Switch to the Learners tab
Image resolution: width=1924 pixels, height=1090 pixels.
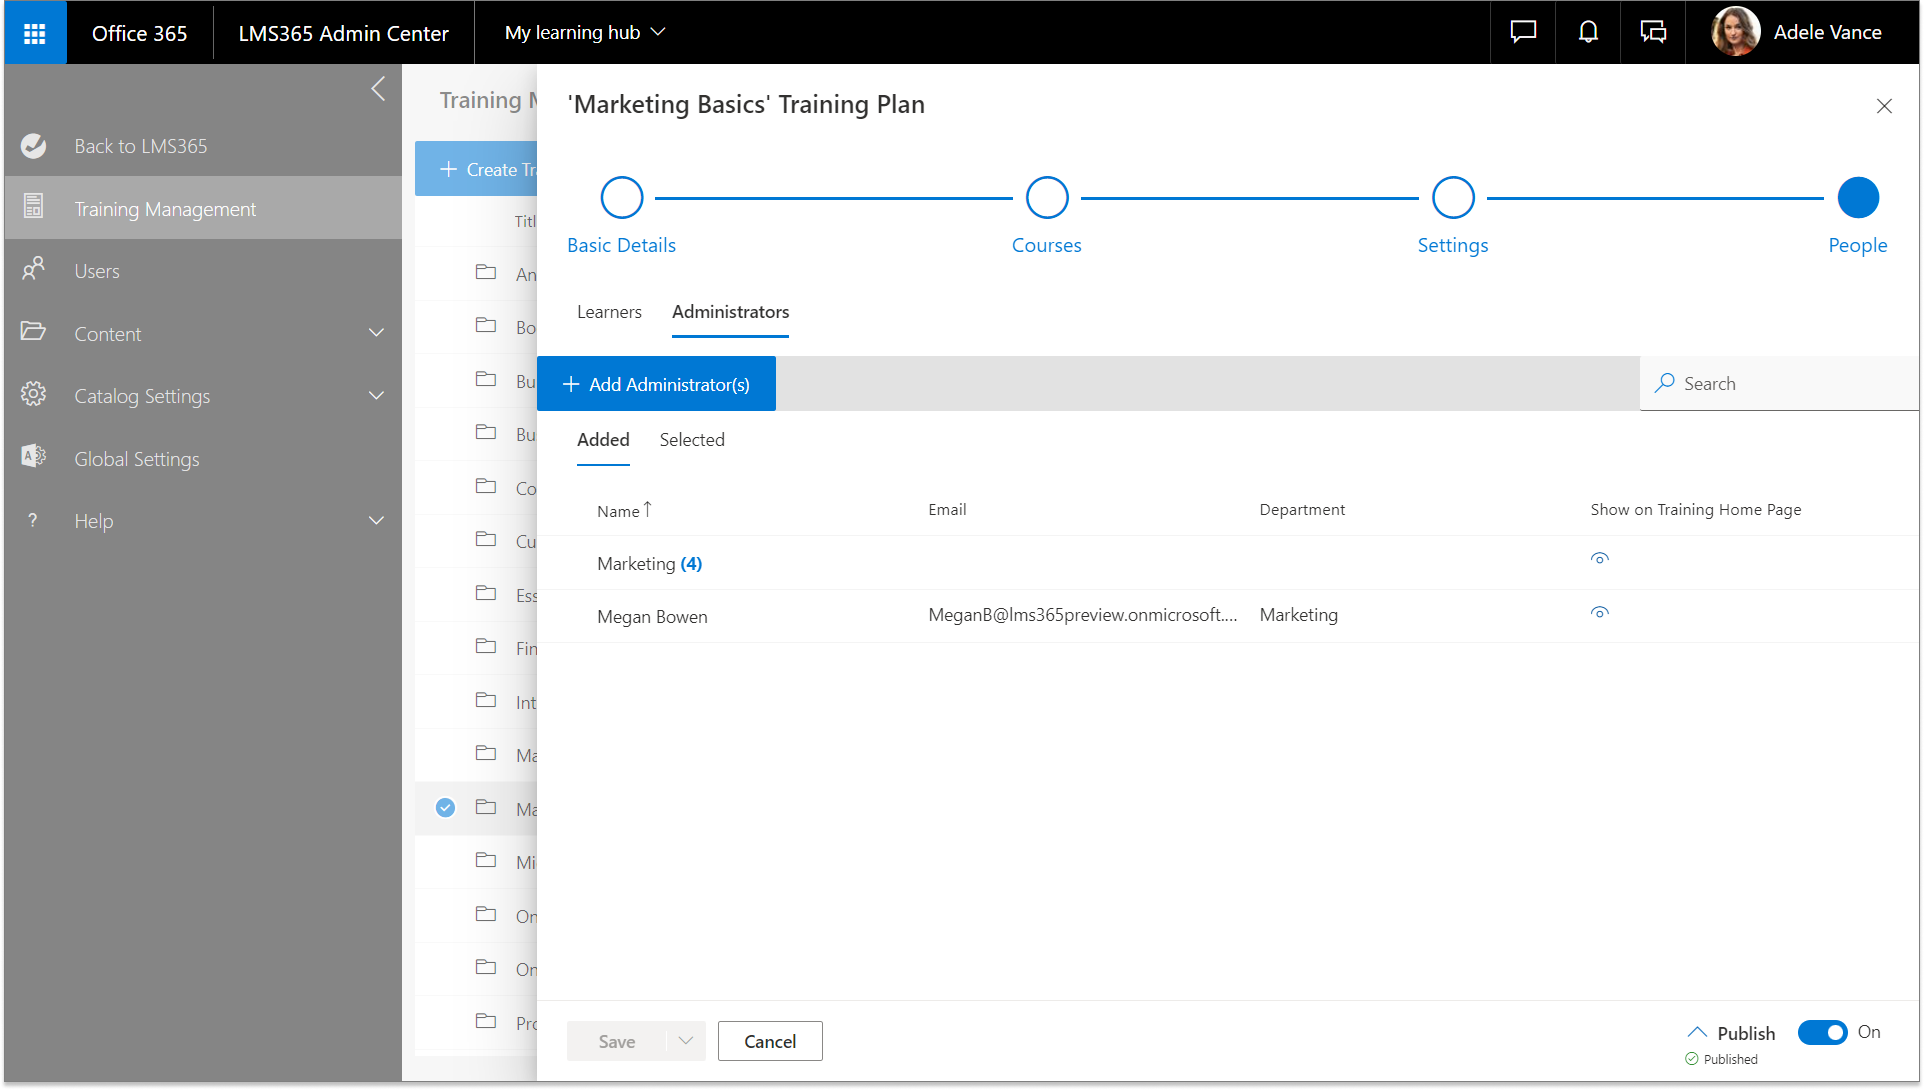609,312
